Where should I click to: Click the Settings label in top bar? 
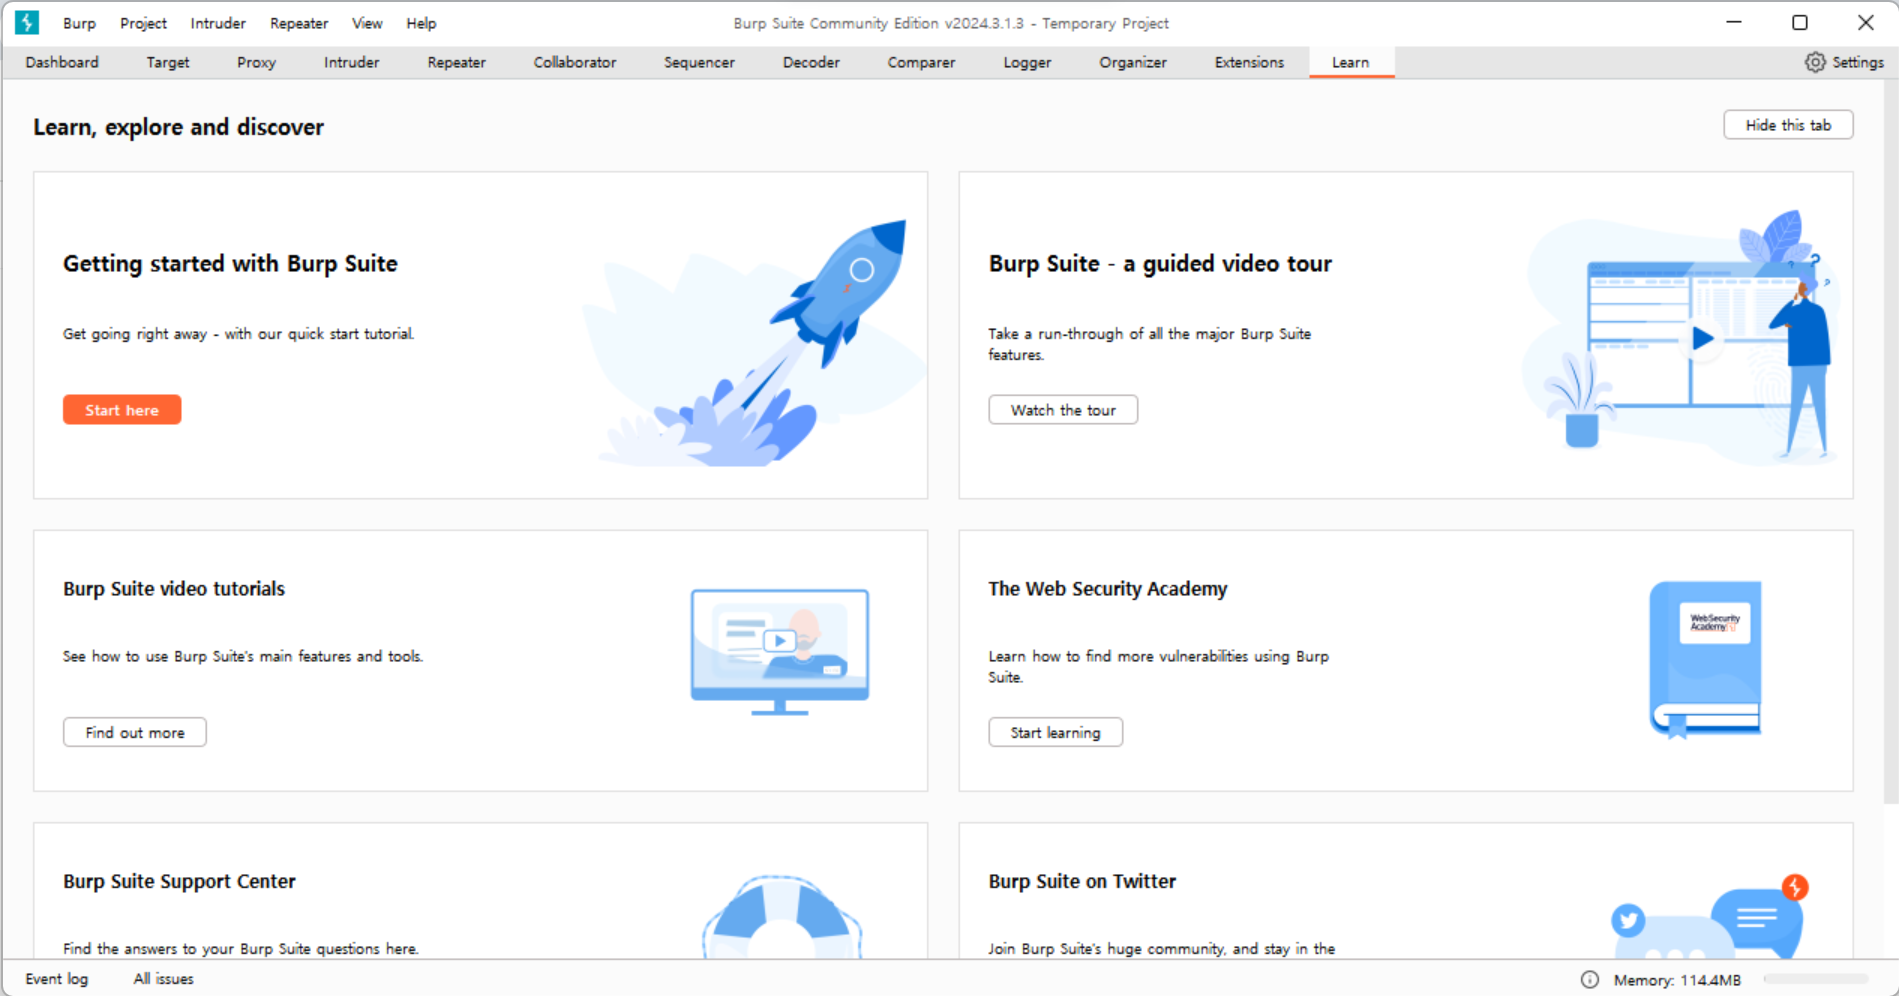coord(1858,62)
